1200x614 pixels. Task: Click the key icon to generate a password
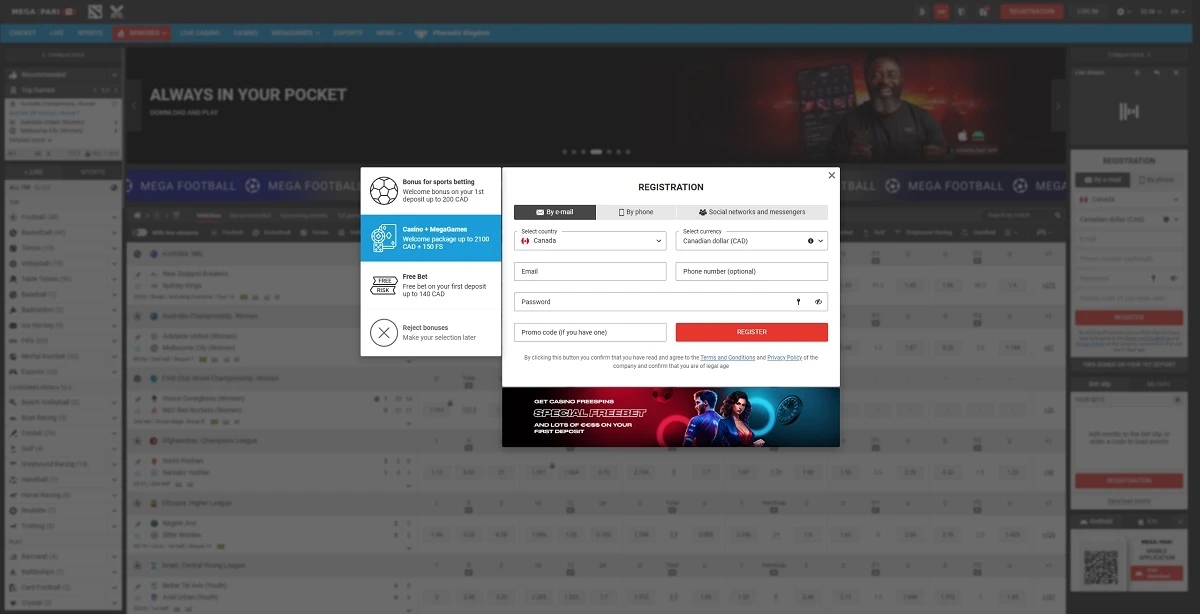pyautogui.click(x=798, y=301)
